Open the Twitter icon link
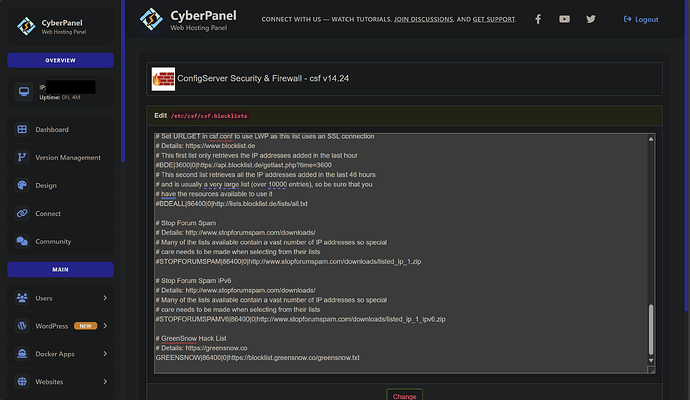This screenshot has height=400, width=690. [x=591, y=19]
